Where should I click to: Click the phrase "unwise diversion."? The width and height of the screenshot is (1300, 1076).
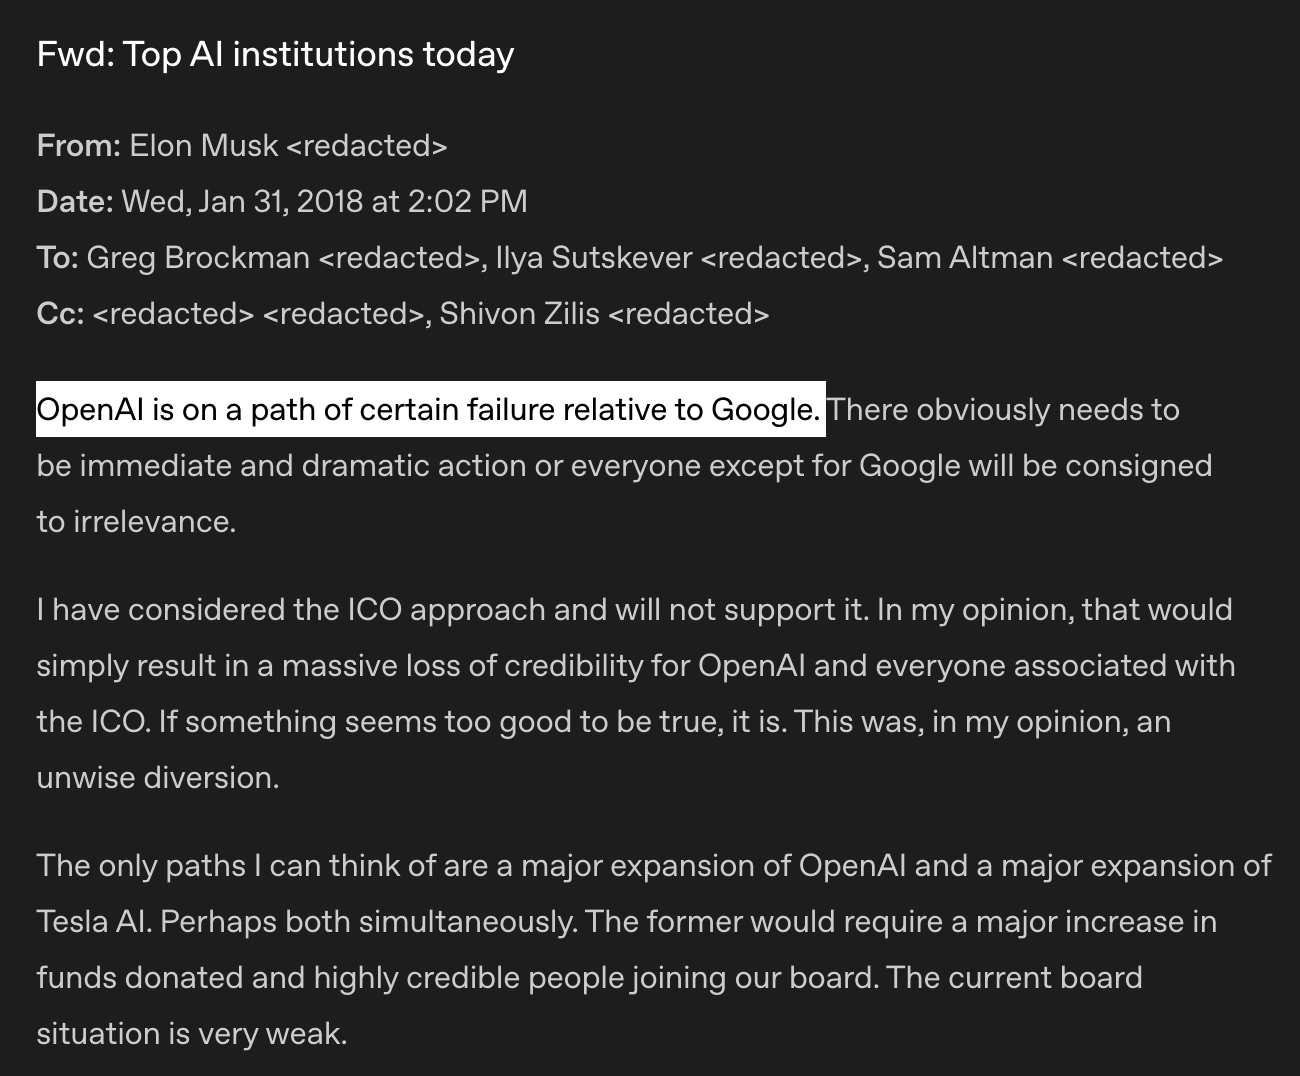(x=157, y=778)
